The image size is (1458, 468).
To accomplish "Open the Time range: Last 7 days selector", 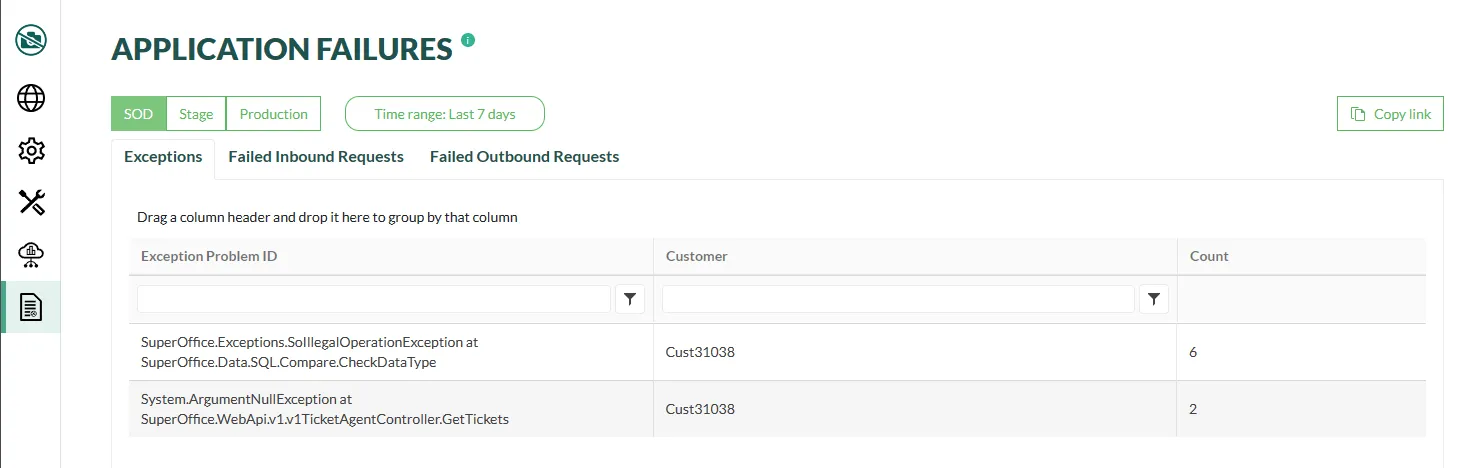I will (x=444, y=114).
